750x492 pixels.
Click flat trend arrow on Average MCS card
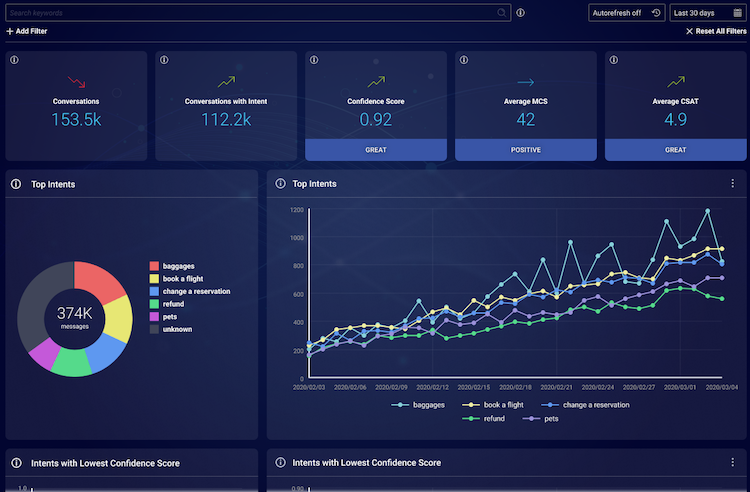tap(526, 82)
